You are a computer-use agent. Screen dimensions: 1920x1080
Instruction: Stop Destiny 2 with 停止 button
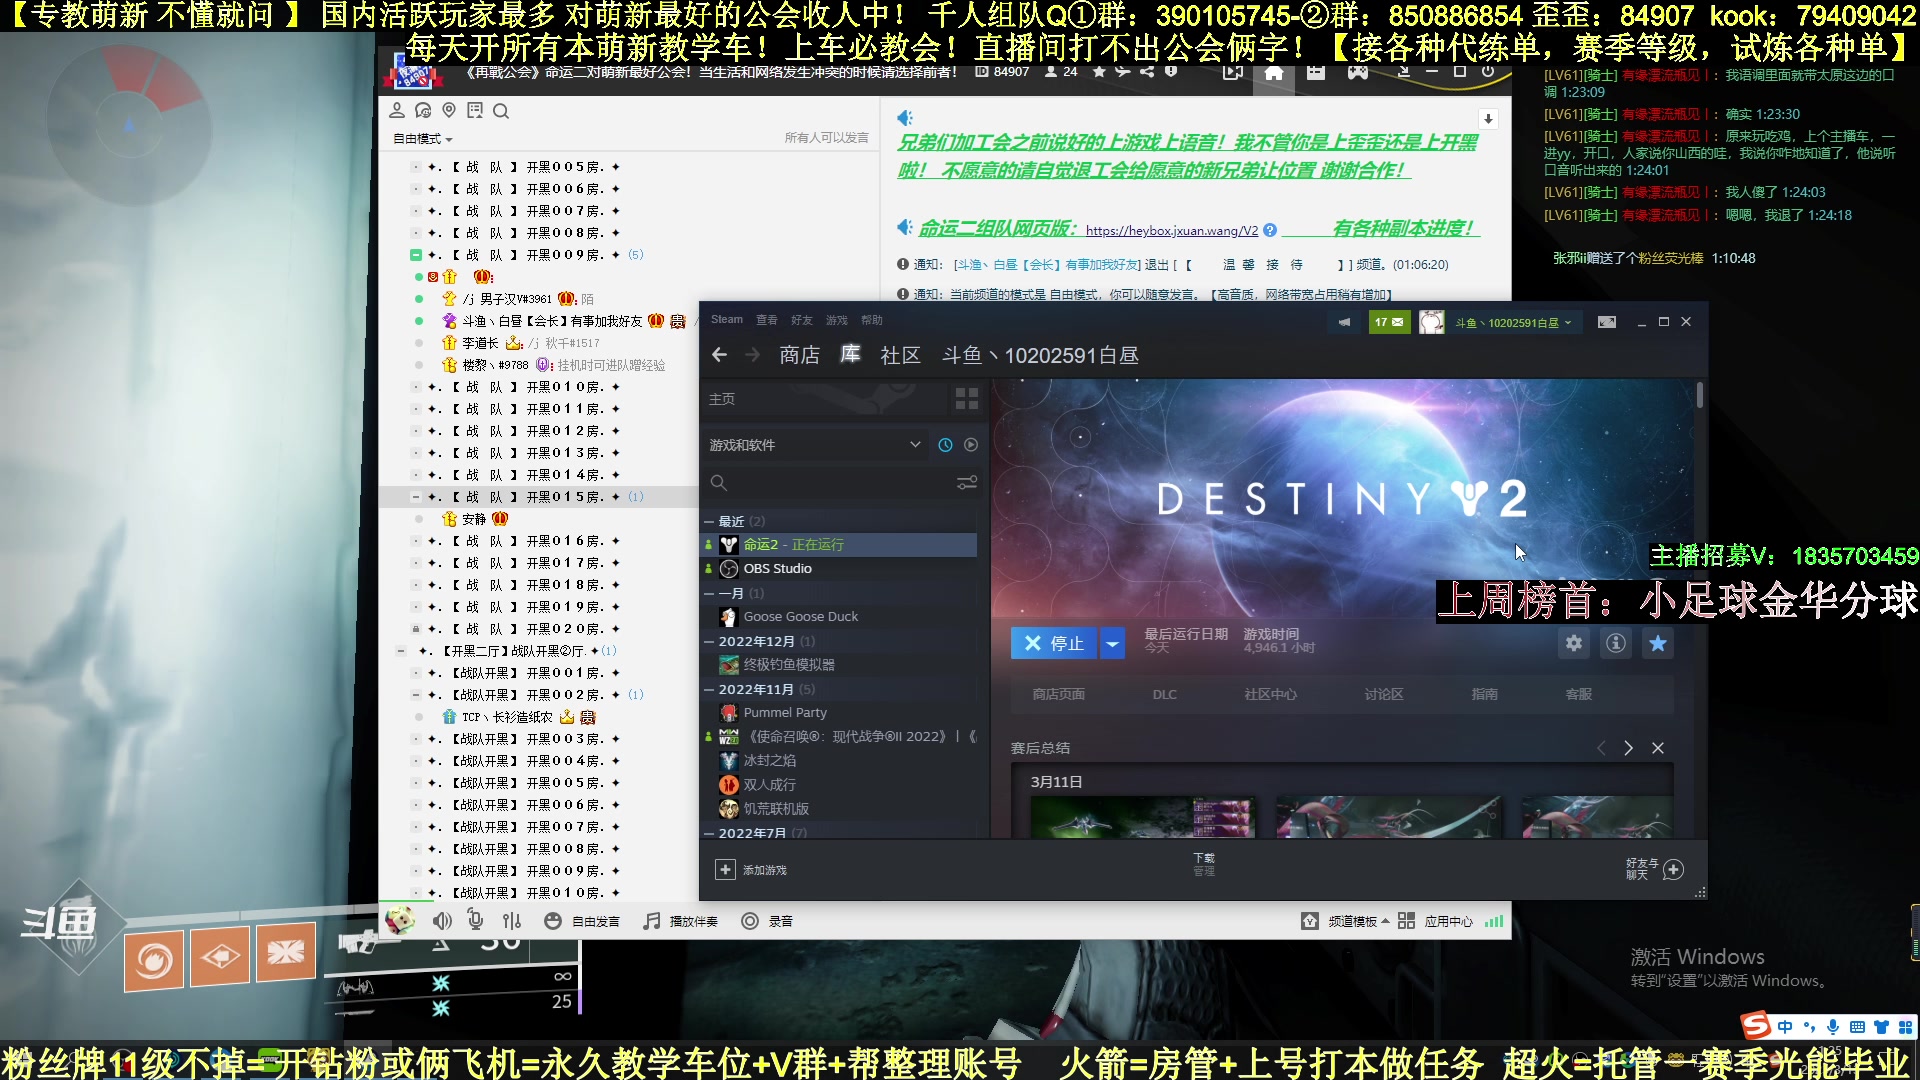pos(1054,643)
